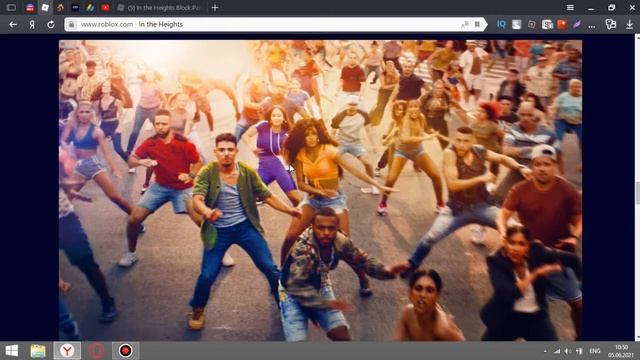Image resolution: width=640 pixels, height=360 pixels.
Task: Switch to the black-icon pinned tab
Action: click(x=75, y=7)
